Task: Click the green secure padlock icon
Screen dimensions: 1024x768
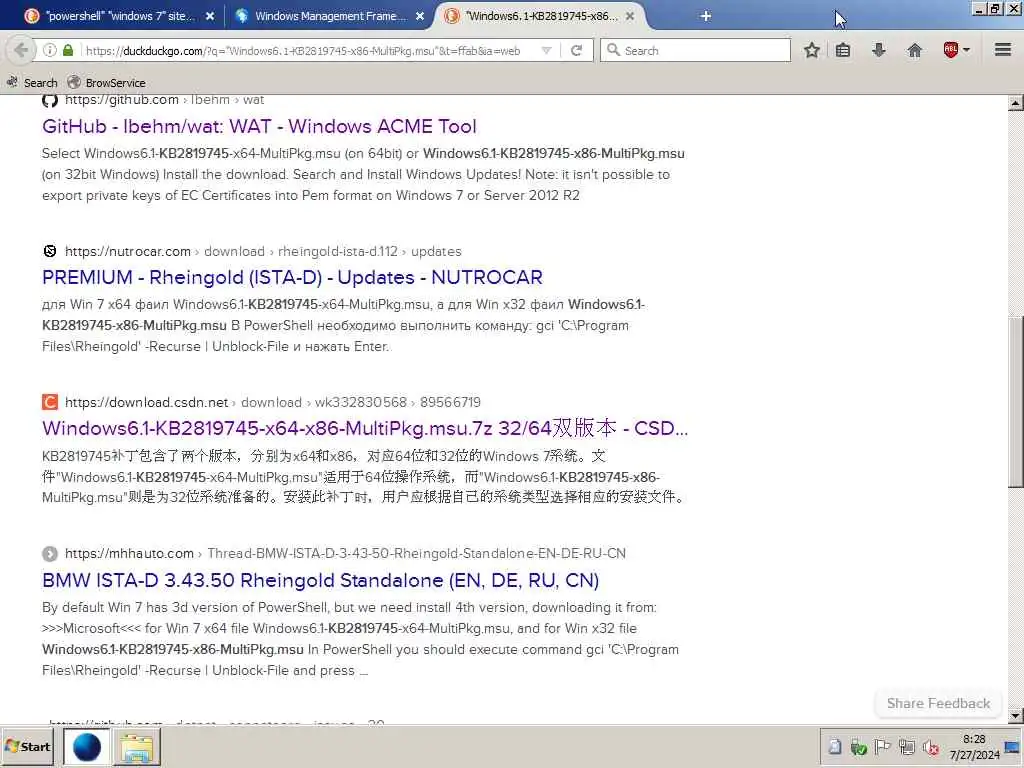Action: coord(68,50)
